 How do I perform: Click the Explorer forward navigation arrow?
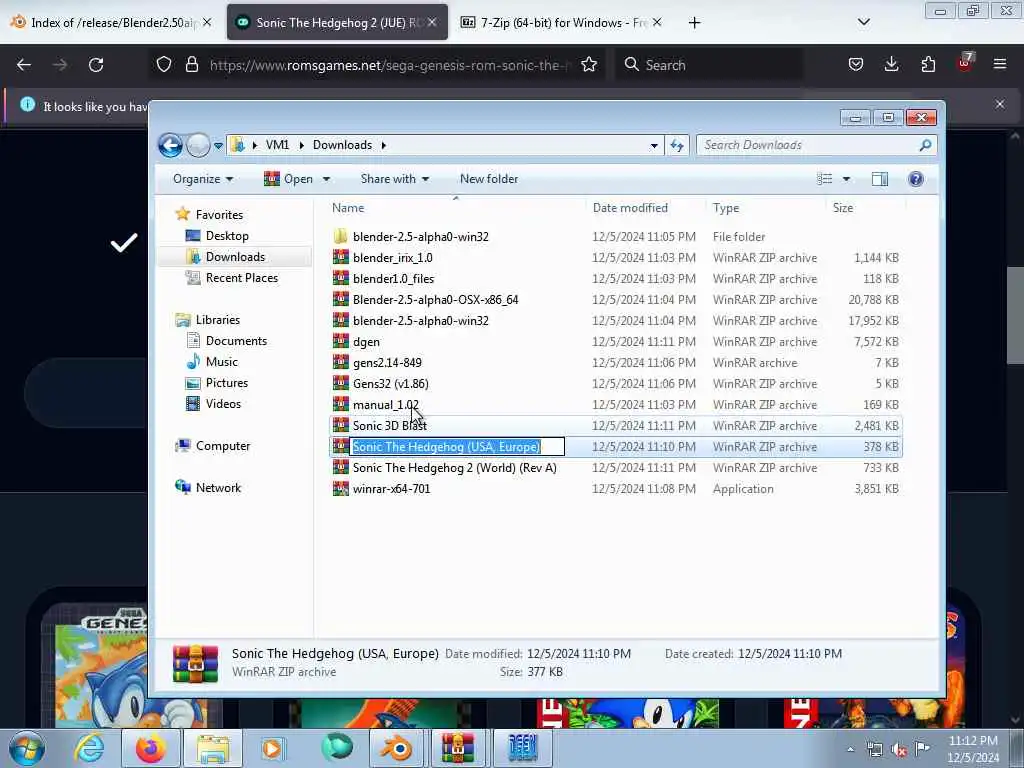[198, 145]
